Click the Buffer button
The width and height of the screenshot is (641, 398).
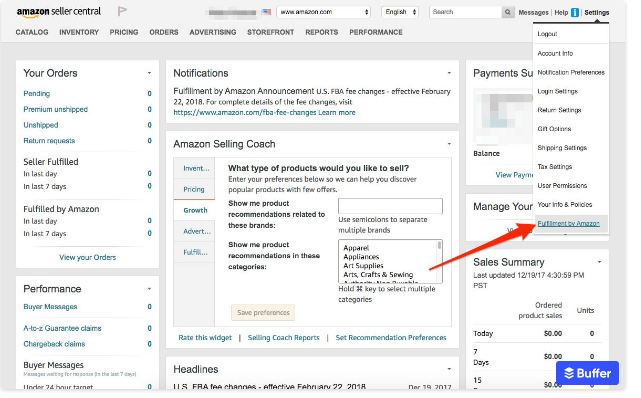pyautogui.click(x=587, y=373)
